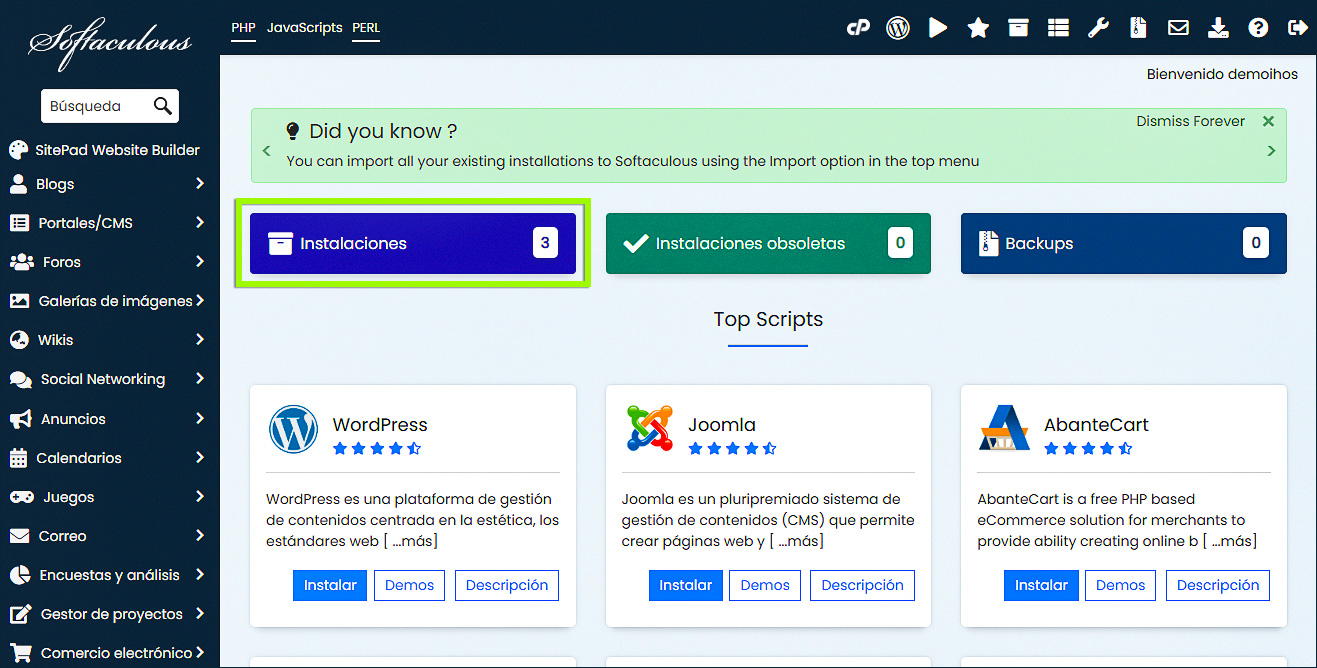Image resolution: width=1317 pixels, height=668 pixels.
Task: Click the play icon for script demos
Action: (x=938, y=28)
